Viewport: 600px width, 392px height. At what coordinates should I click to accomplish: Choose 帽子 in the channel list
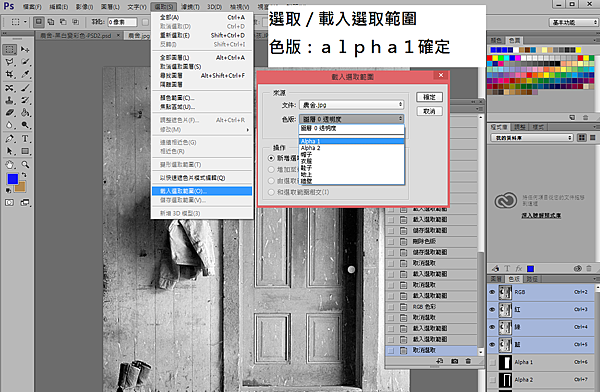pyautogui.click(x=351, y=155)
